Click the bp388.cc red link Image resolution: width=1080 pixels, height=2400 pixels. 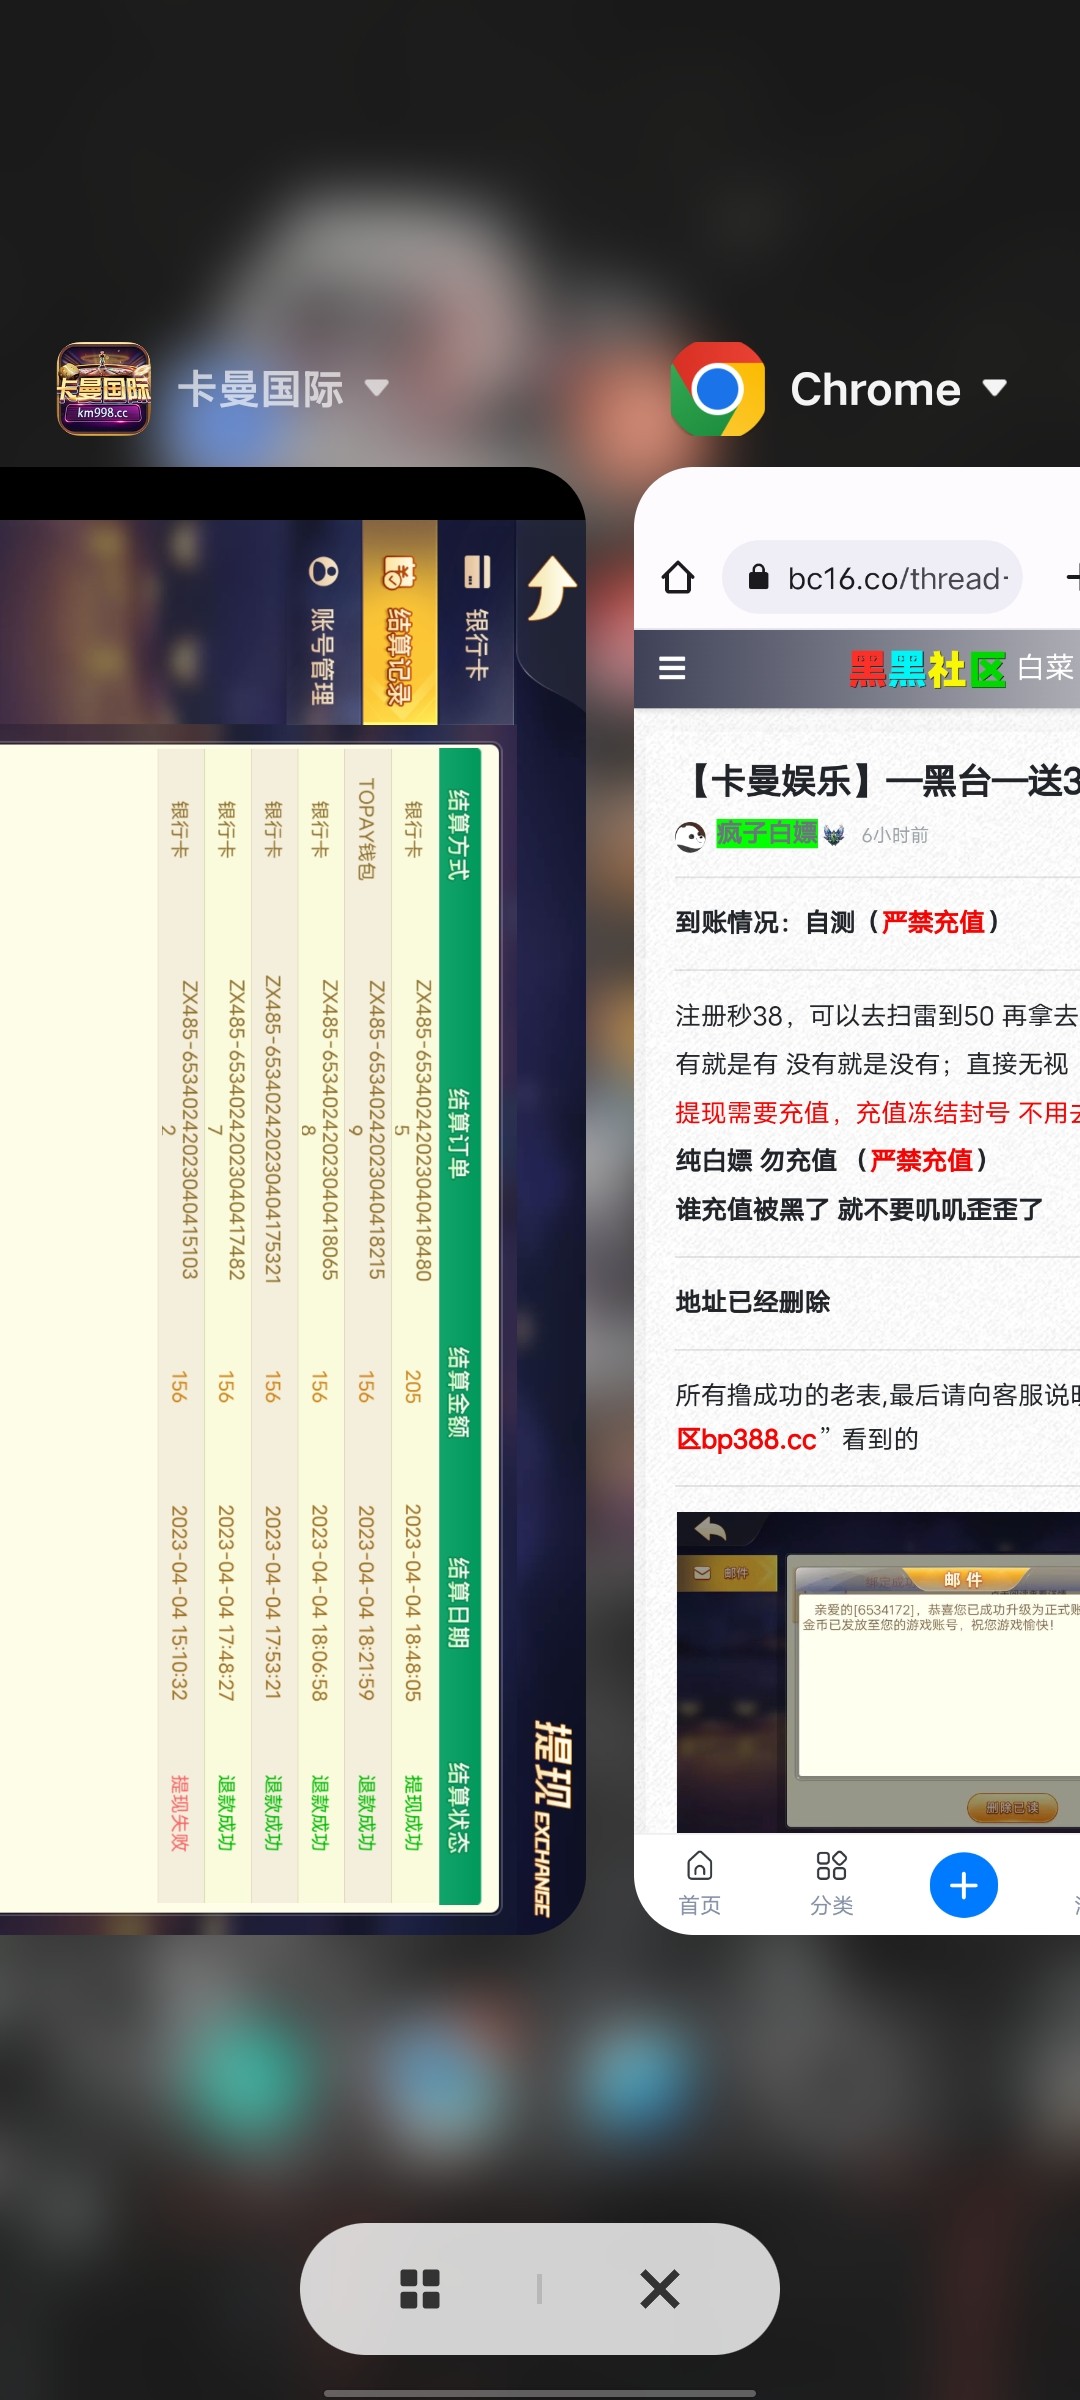click(x=747, y=1440)
